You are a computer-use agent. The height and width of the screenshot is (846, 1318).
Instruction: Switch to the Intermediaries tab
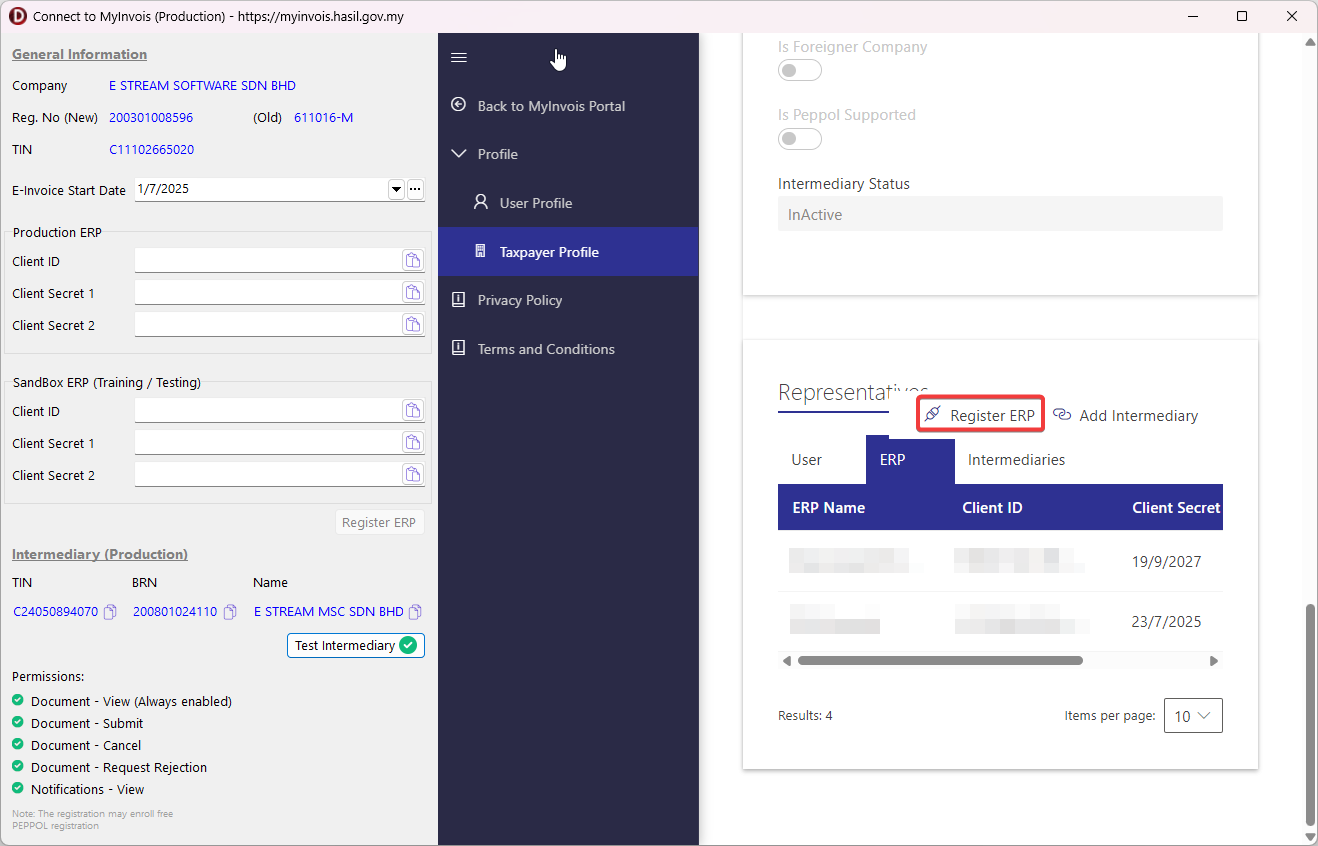(1016, 460)
